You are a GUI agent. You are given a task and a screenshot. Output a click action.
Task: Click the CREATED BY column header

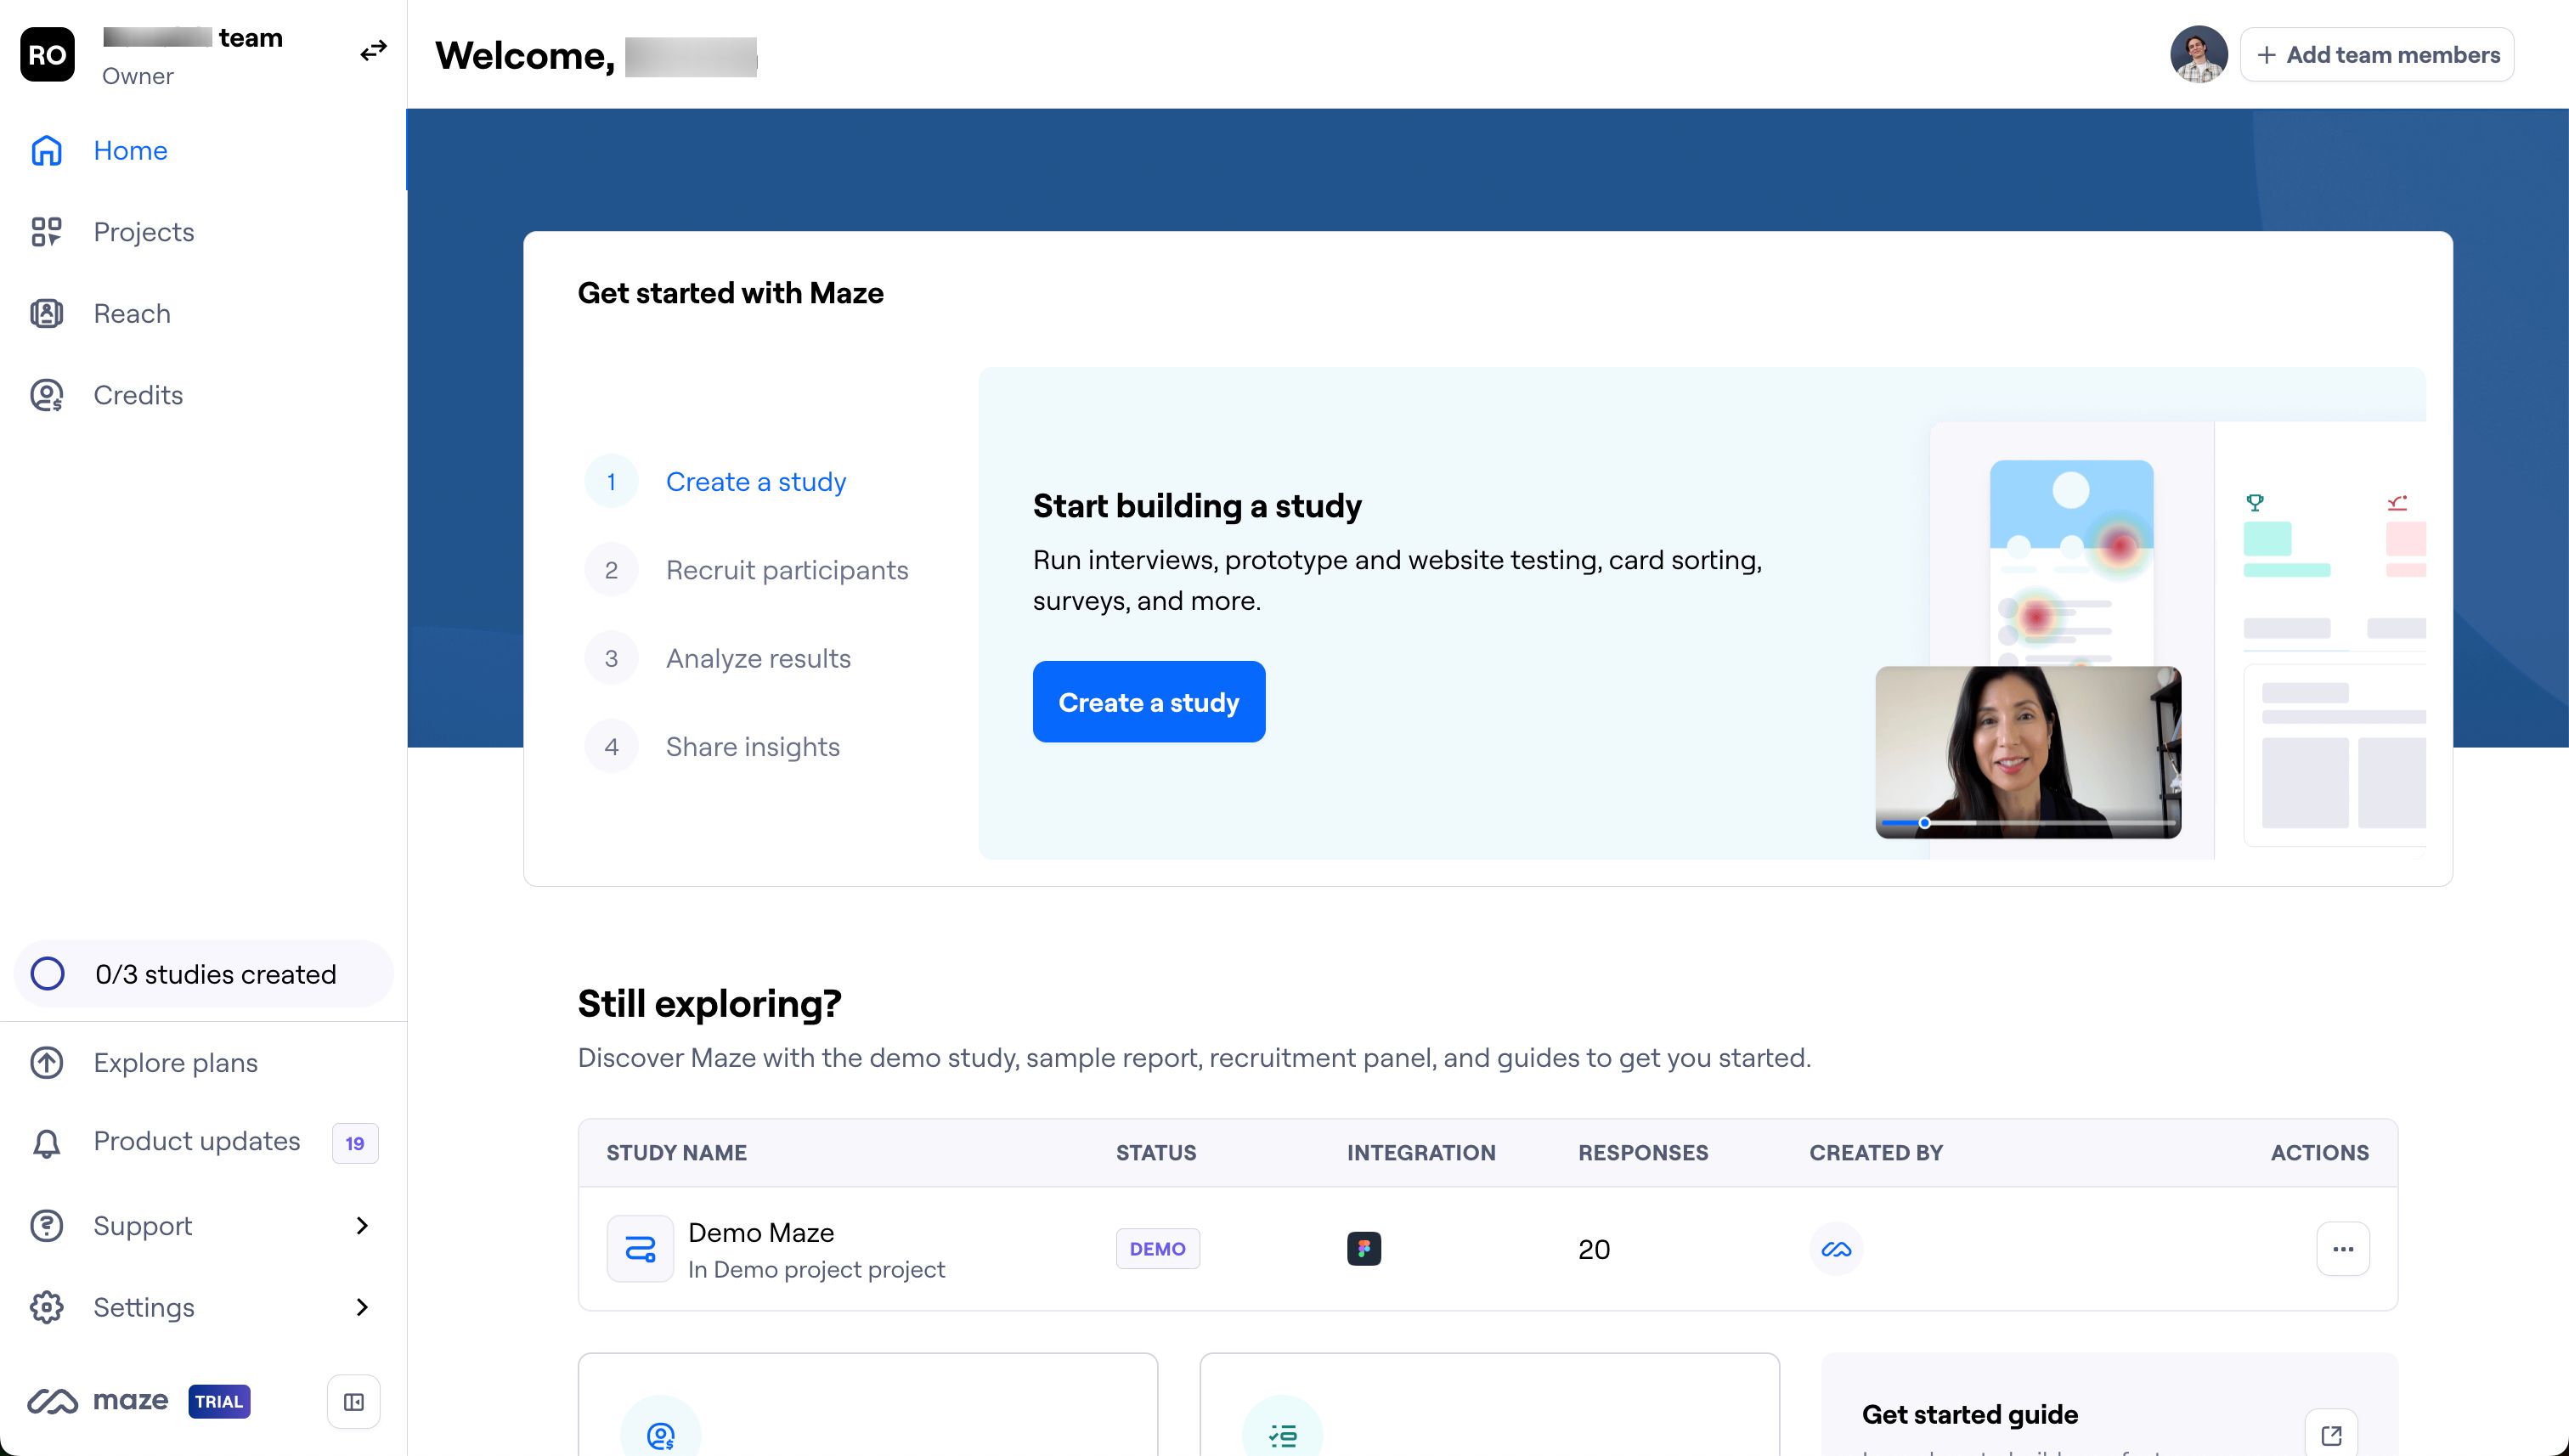coord(1876,1152)
